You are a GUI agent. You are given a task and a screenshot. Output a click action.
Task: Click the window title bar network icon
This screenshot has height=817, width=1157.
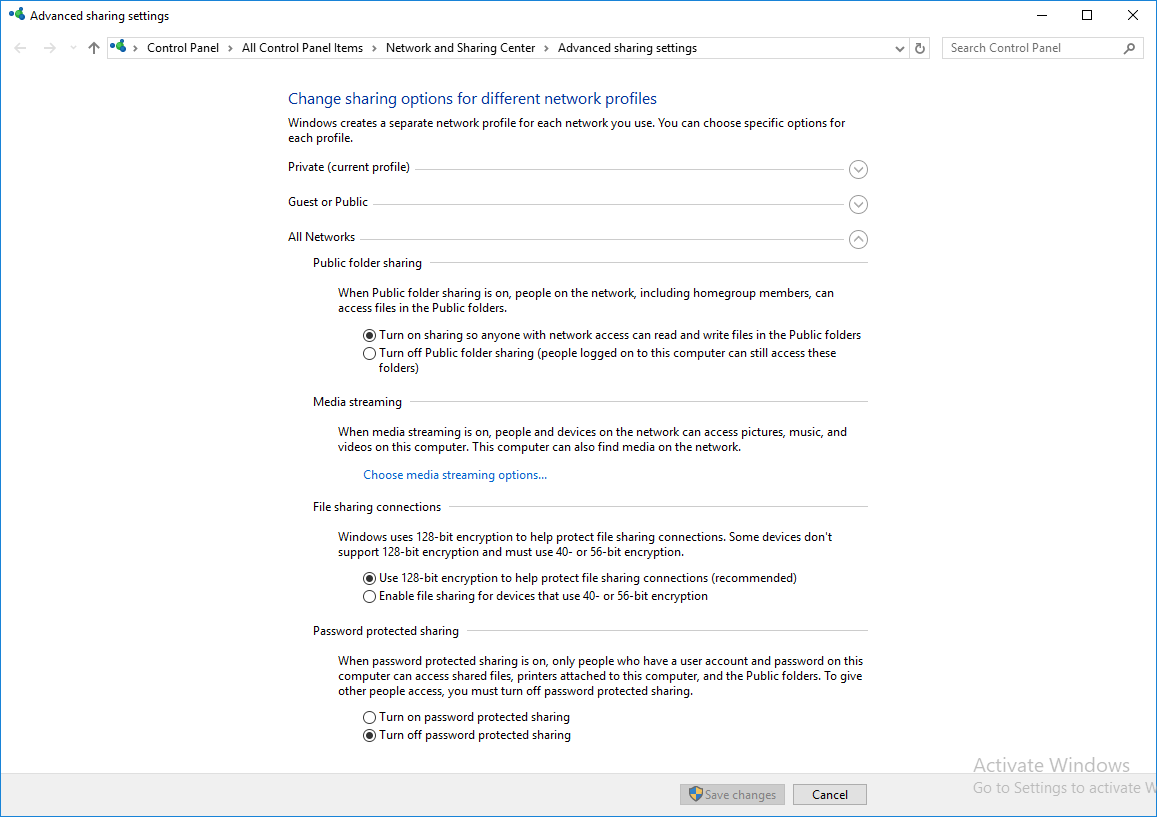click(x=17, y=14)
